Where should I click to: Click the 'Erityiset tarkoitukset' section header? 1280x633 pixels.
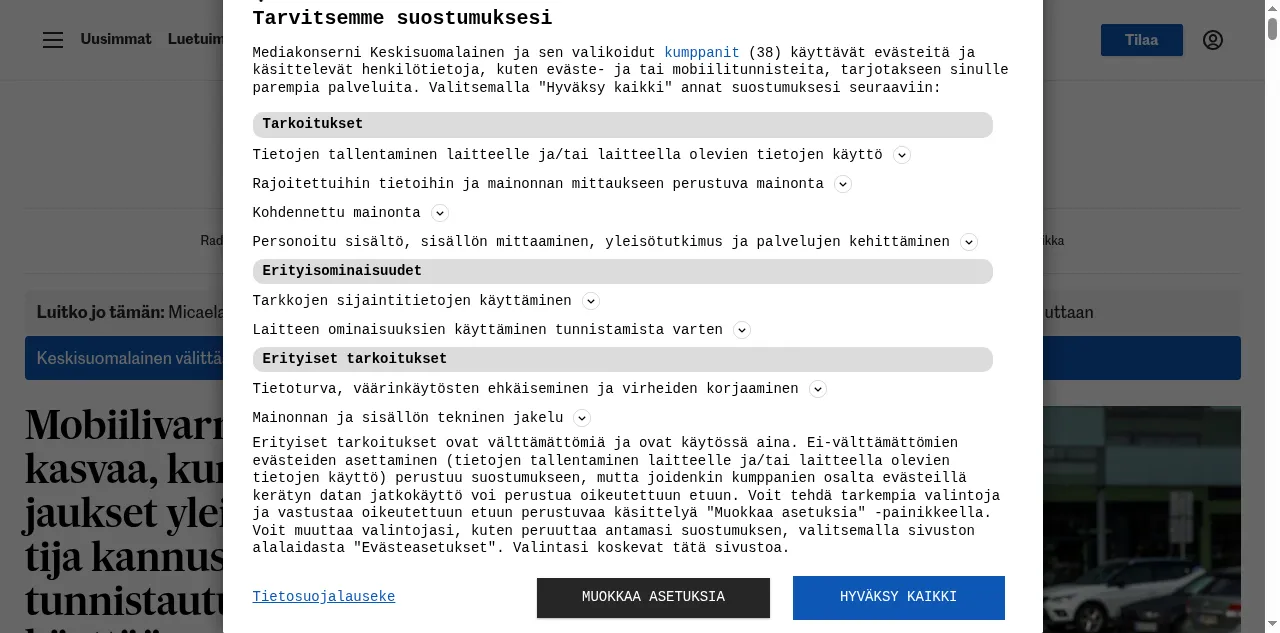click(x=622, y=359)
